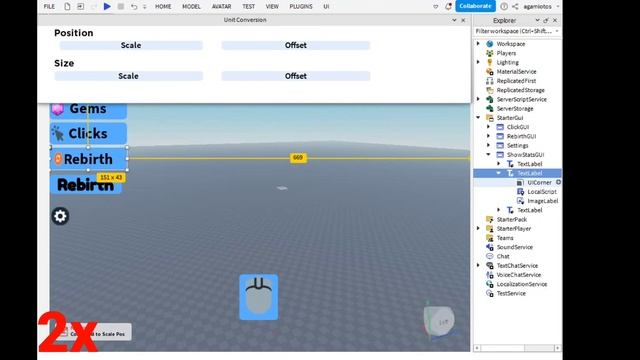The image size is (640, 360).
Task: Select the TestService icon
Action: (489, 293)
